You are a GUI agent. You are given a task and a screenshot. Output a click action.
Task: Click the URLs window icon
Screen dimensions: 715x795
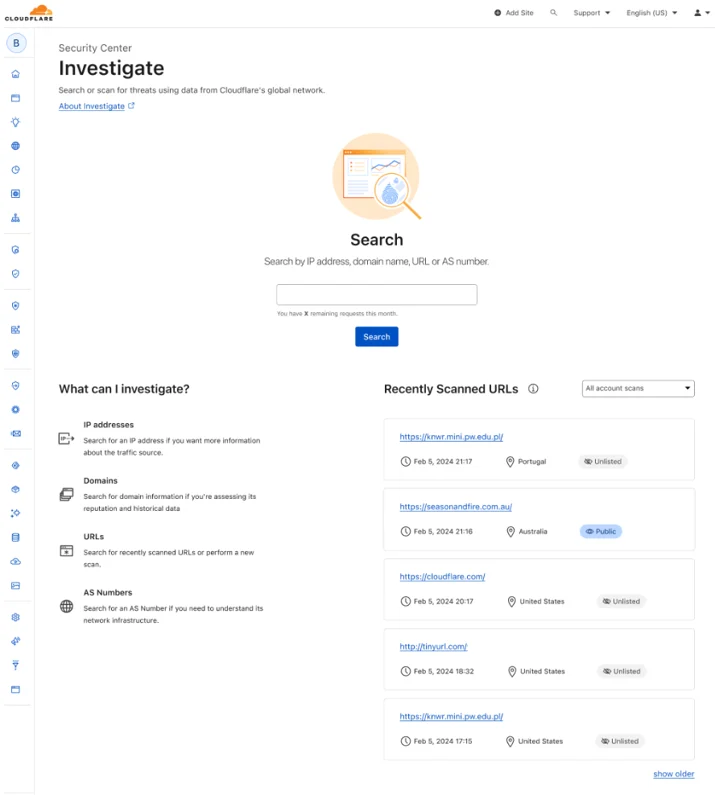pyautogui.click(x=66, y=551)
